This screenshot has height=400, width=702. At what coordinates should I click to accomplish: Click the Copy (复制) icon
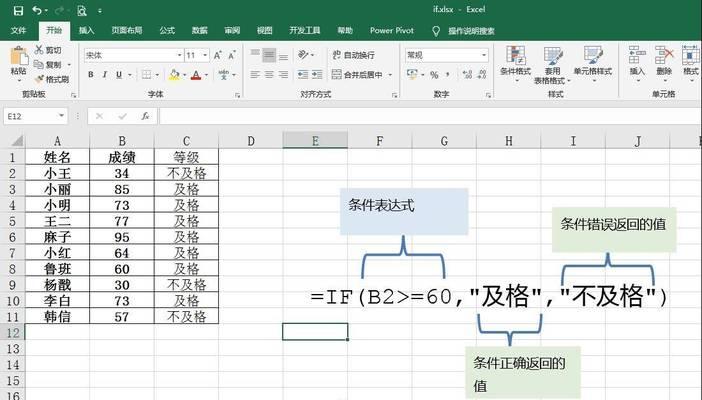point(39,65)
